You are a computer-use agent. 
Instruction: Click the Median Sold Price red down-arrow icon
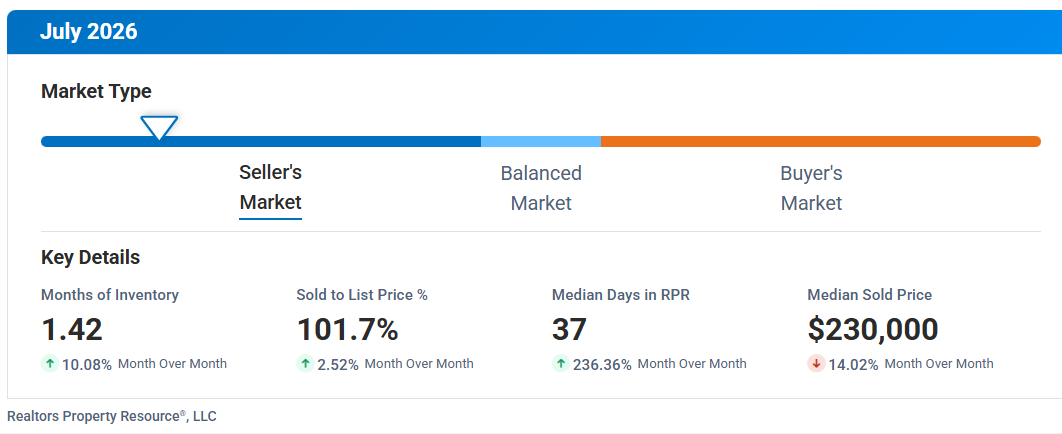click(816, 364)
